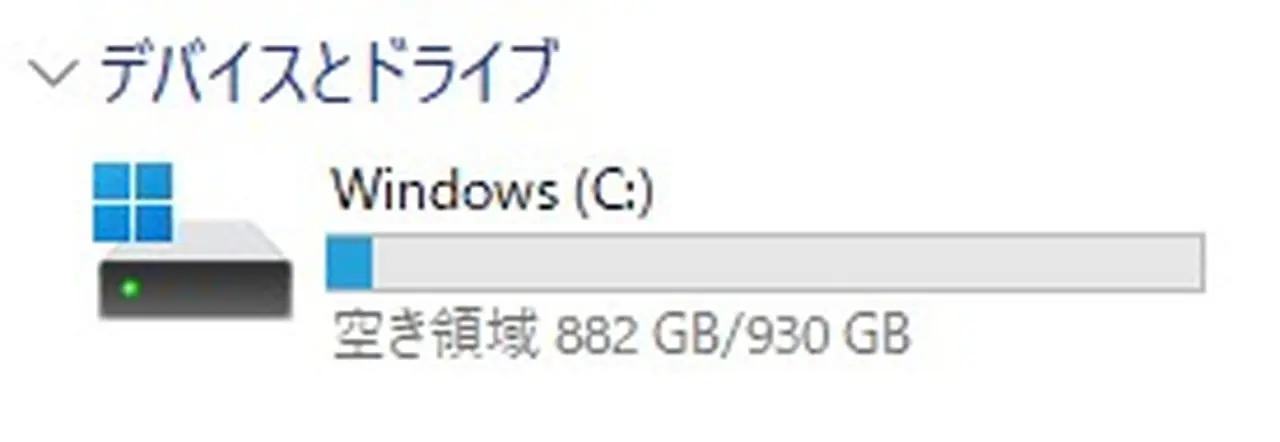Select the Windows (C:) hard drive icon
Image resolution: width=1280 pixels, height=442 pixels.
tap(195, 243)
